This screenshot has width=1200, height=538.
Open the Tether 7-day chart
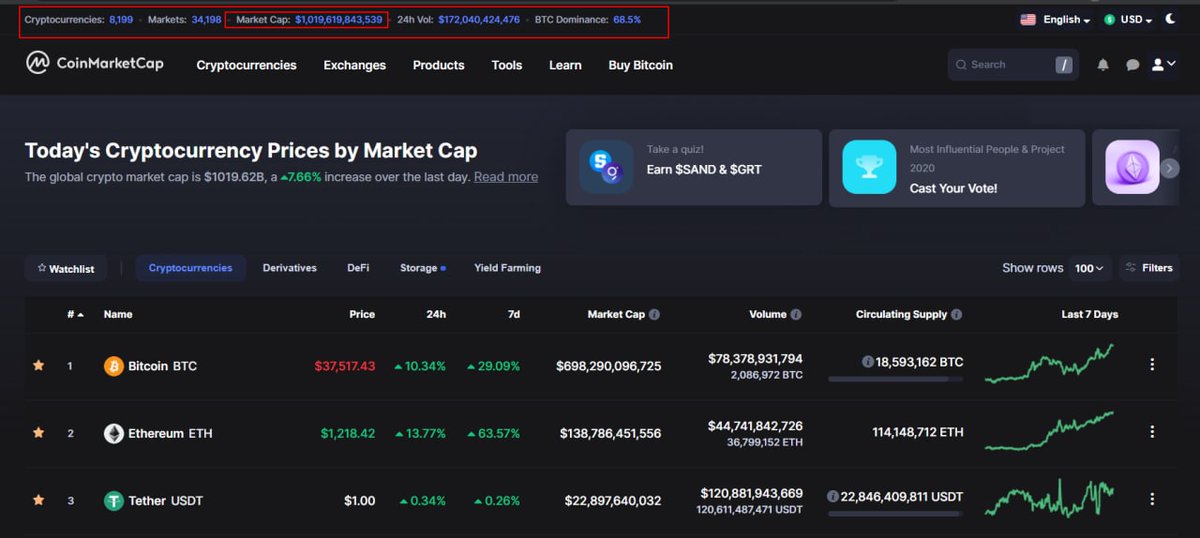(x=1049, y=497)
